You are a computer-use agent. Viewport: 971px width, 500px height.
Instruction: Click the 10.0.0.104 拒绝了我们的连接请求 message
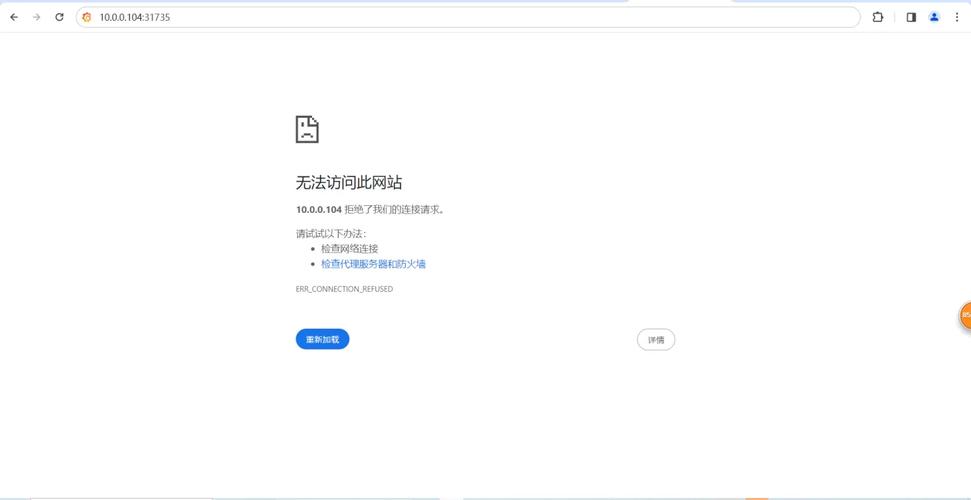[x=370, y=209]
